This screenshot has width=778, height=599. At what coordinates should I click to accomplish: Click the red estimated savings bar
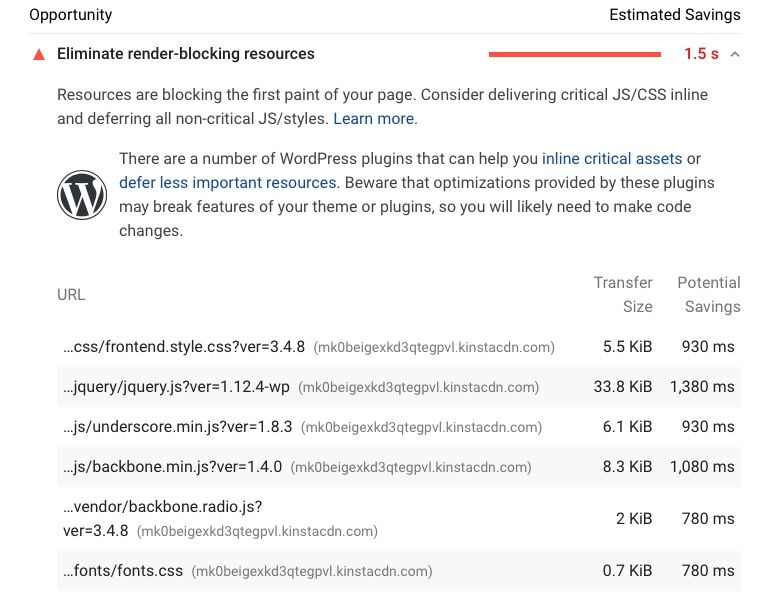(574, 54)
